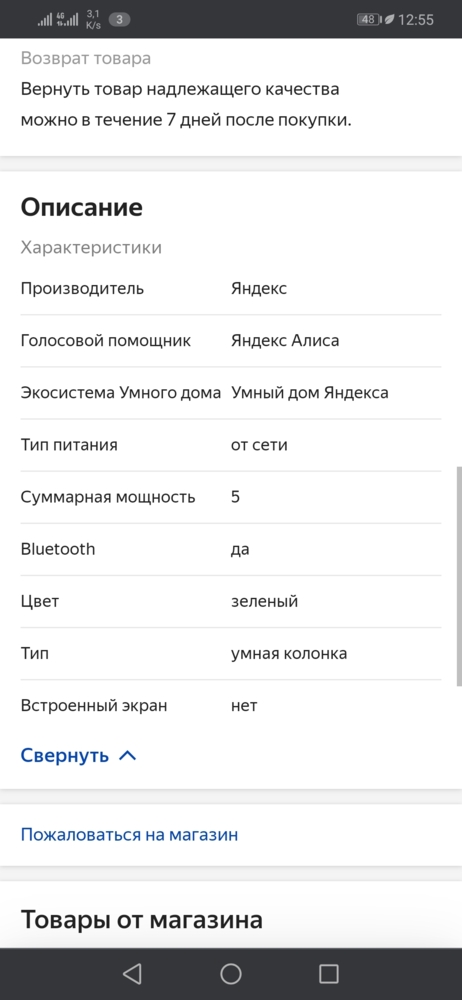Select the Голосовой помощник Яндекс Алиса value

pyautogui.click(x=285, y=341)
